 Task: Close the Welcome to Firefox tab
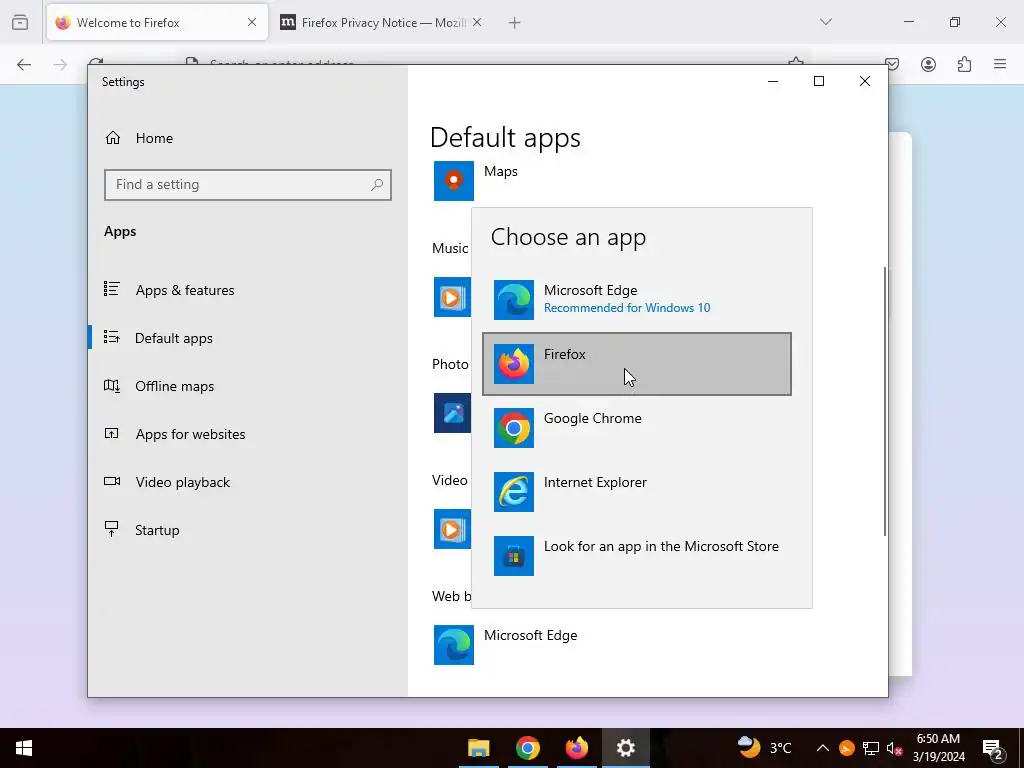(x=252, y=22)
